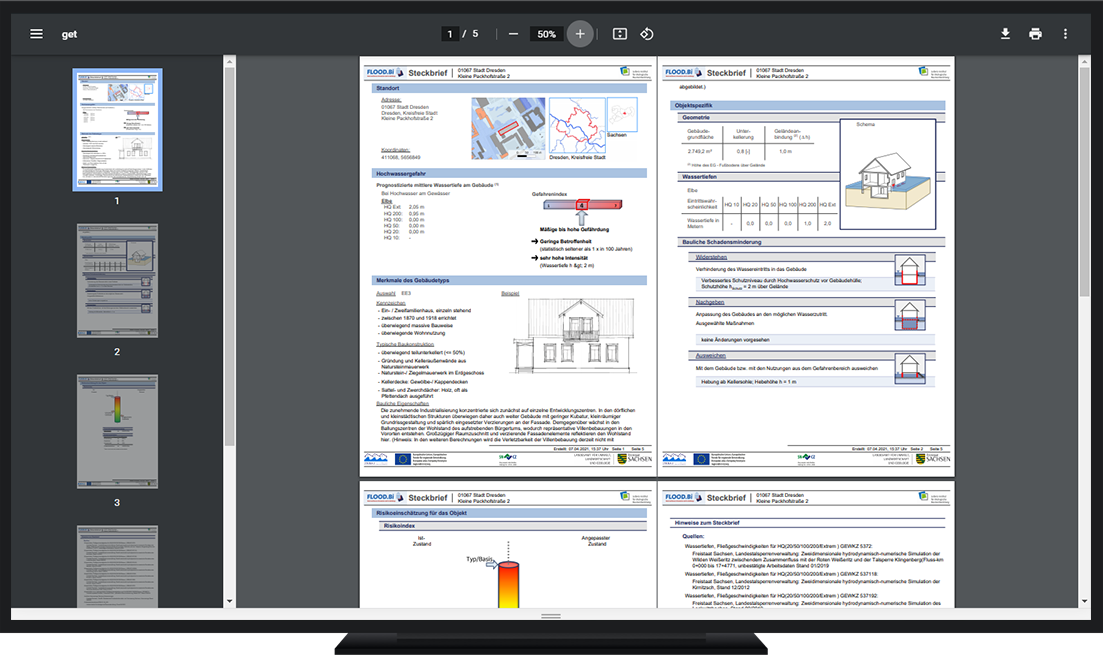Click the zoom in plus icon
The image size is (1103, 655).
(x=580, y=34)
